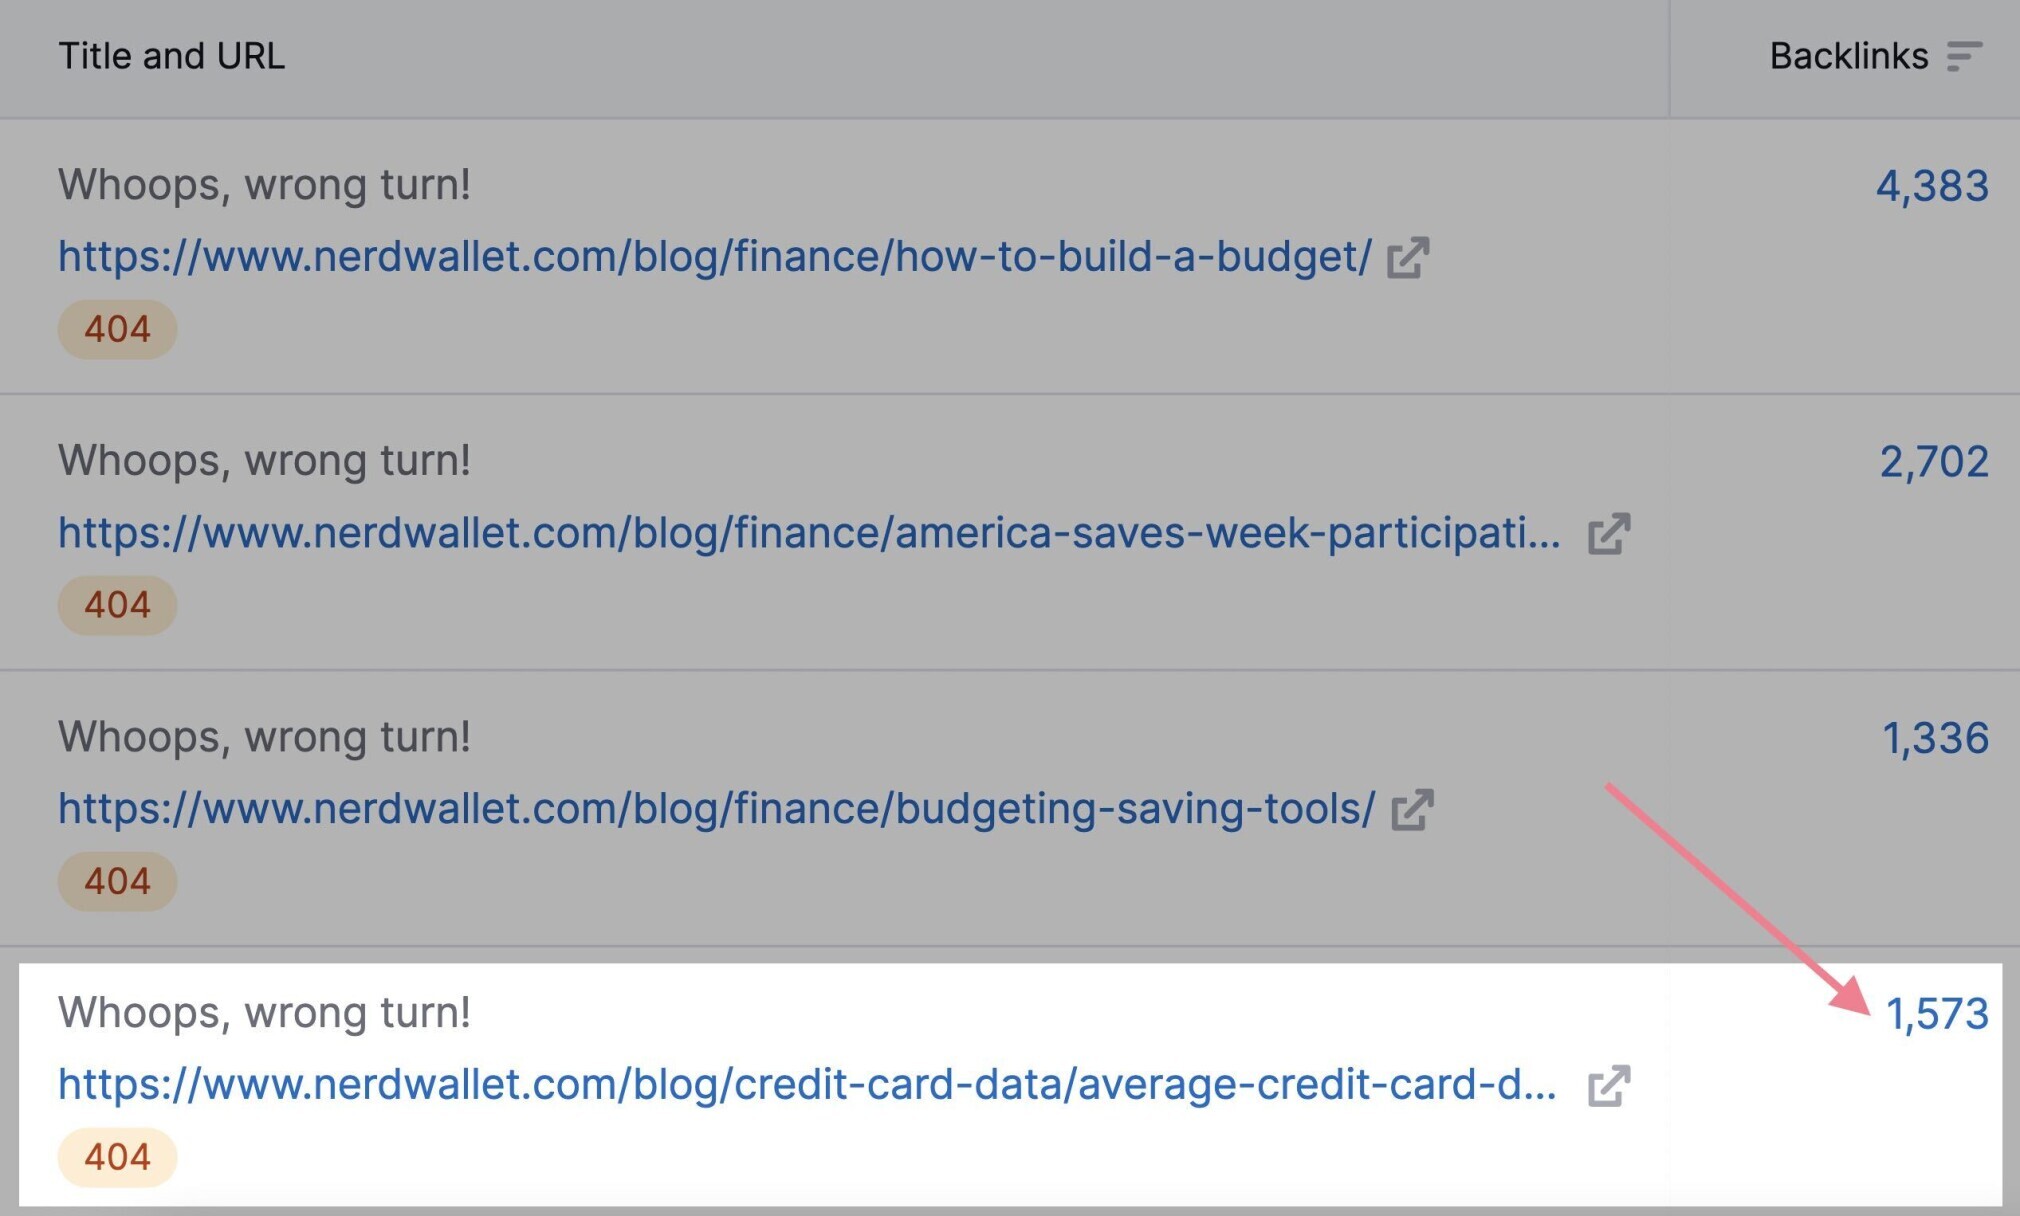Viewport: 2020px width, 1216px height.
Task: Open external link icon for how-to-build-a-budget URL
Action: 1408,258
